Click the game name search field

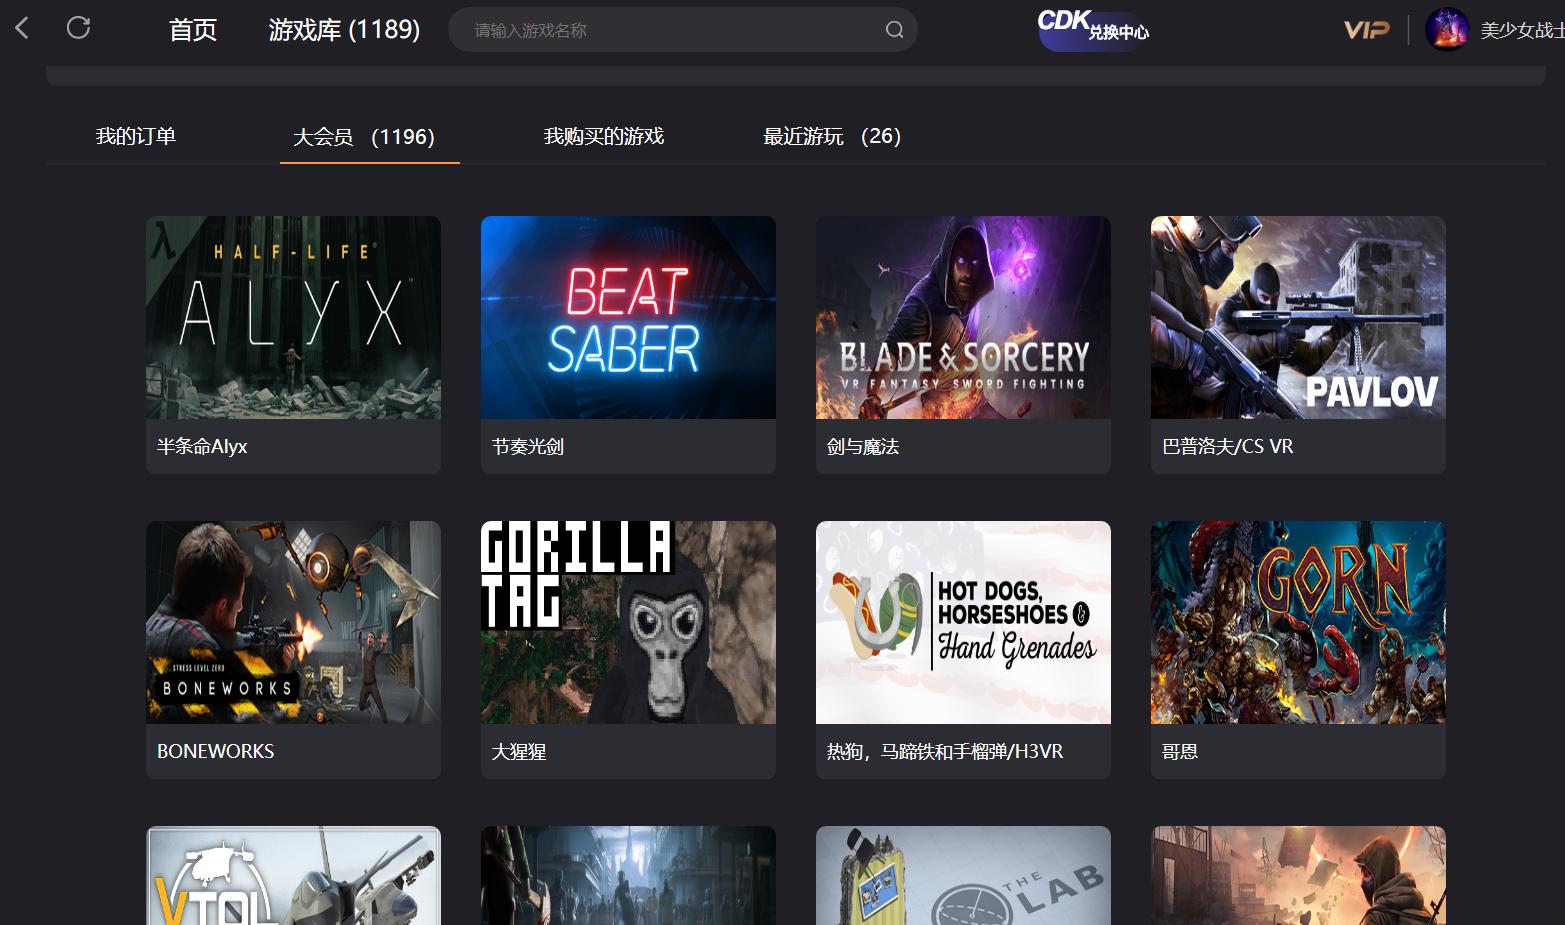point(670,30)
